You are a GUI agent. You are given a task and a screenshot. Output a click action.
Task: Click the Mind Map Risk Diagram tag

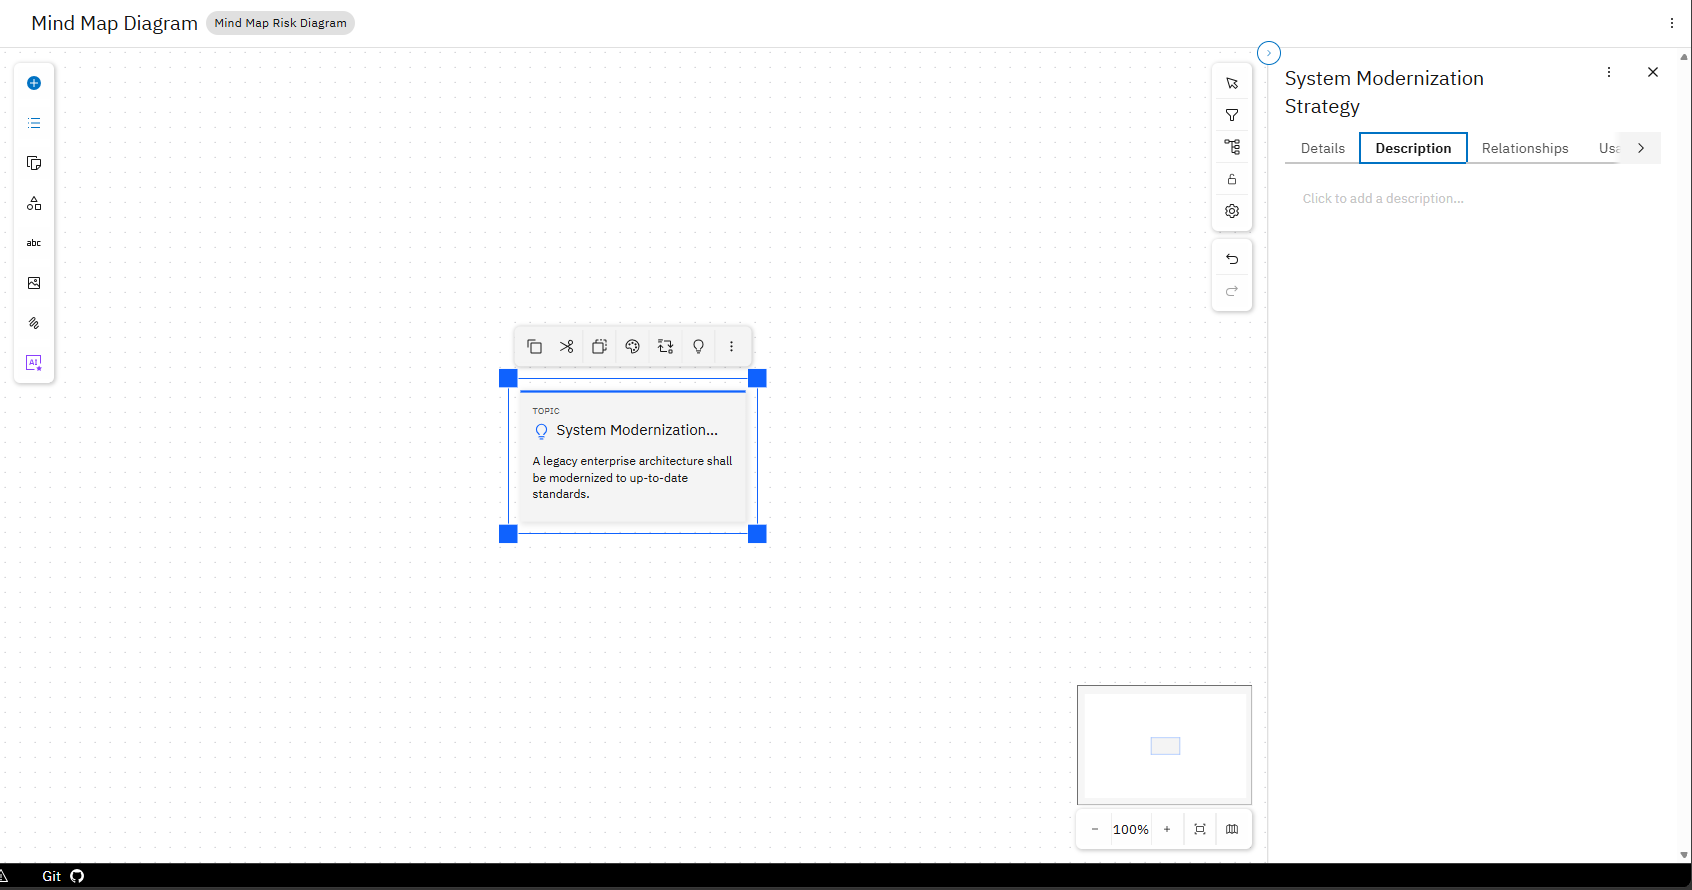280,23
